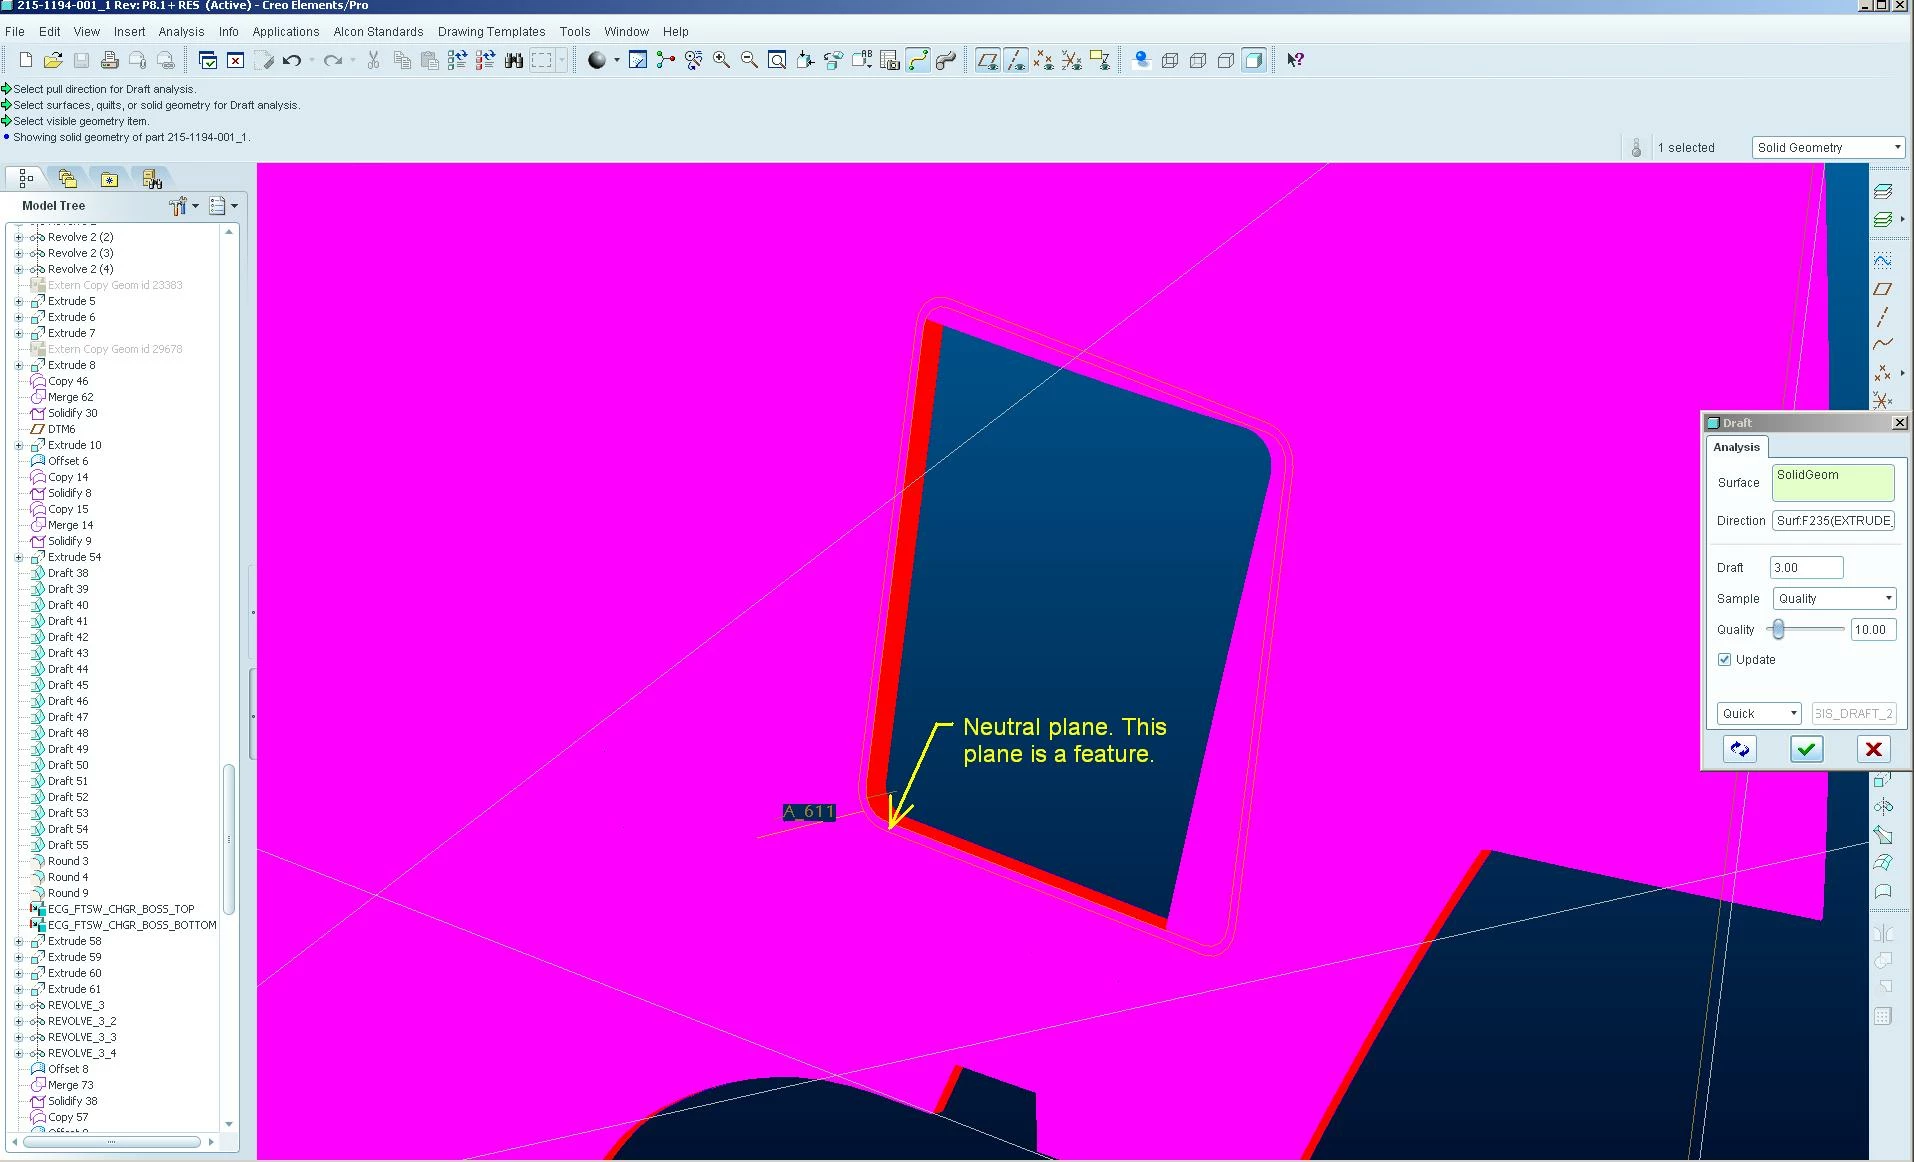The width and height of the screenshot is (1914, 1162).
Task: Toggle datum points display
Action: (1043, 60)
